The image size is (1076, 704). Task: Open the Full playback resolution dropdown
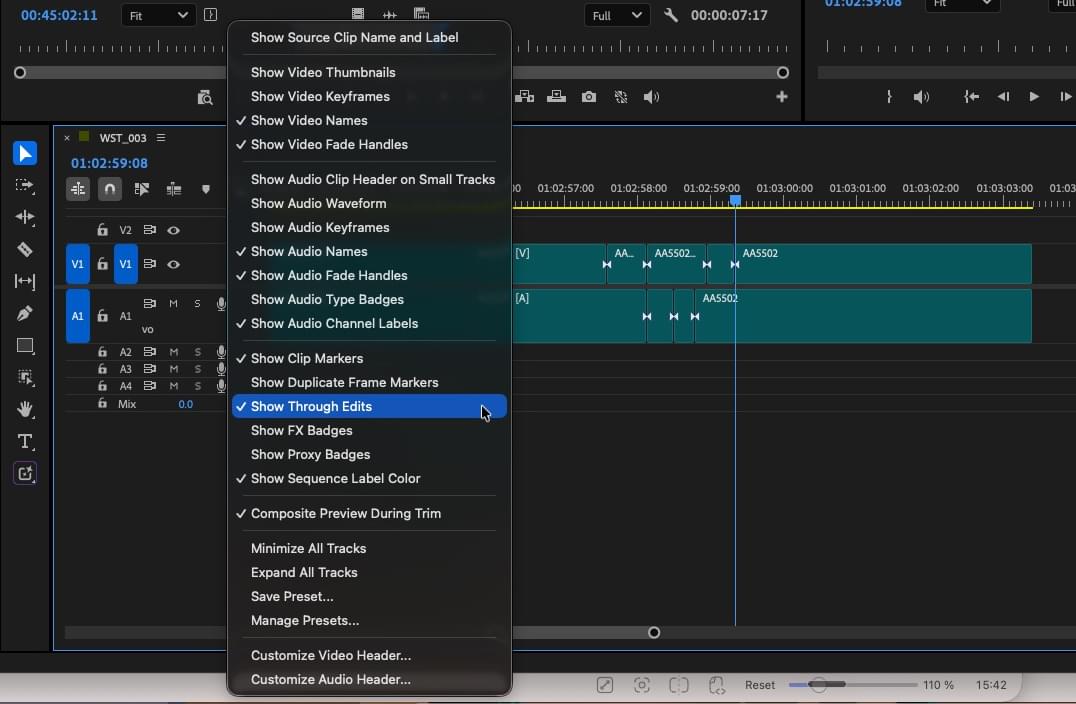[617, 15]
